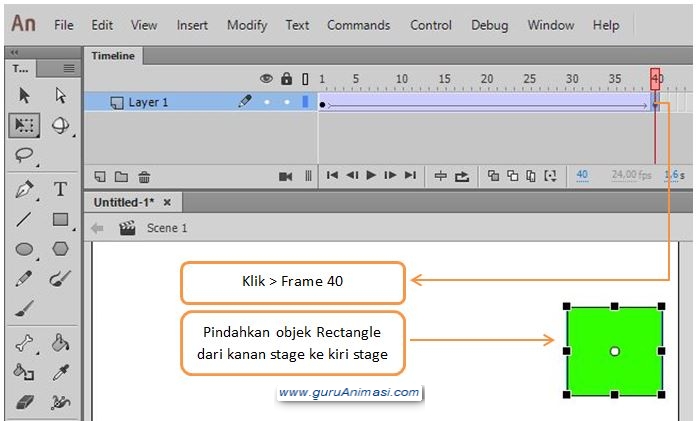Step back one frame

(x=352, y=175)
